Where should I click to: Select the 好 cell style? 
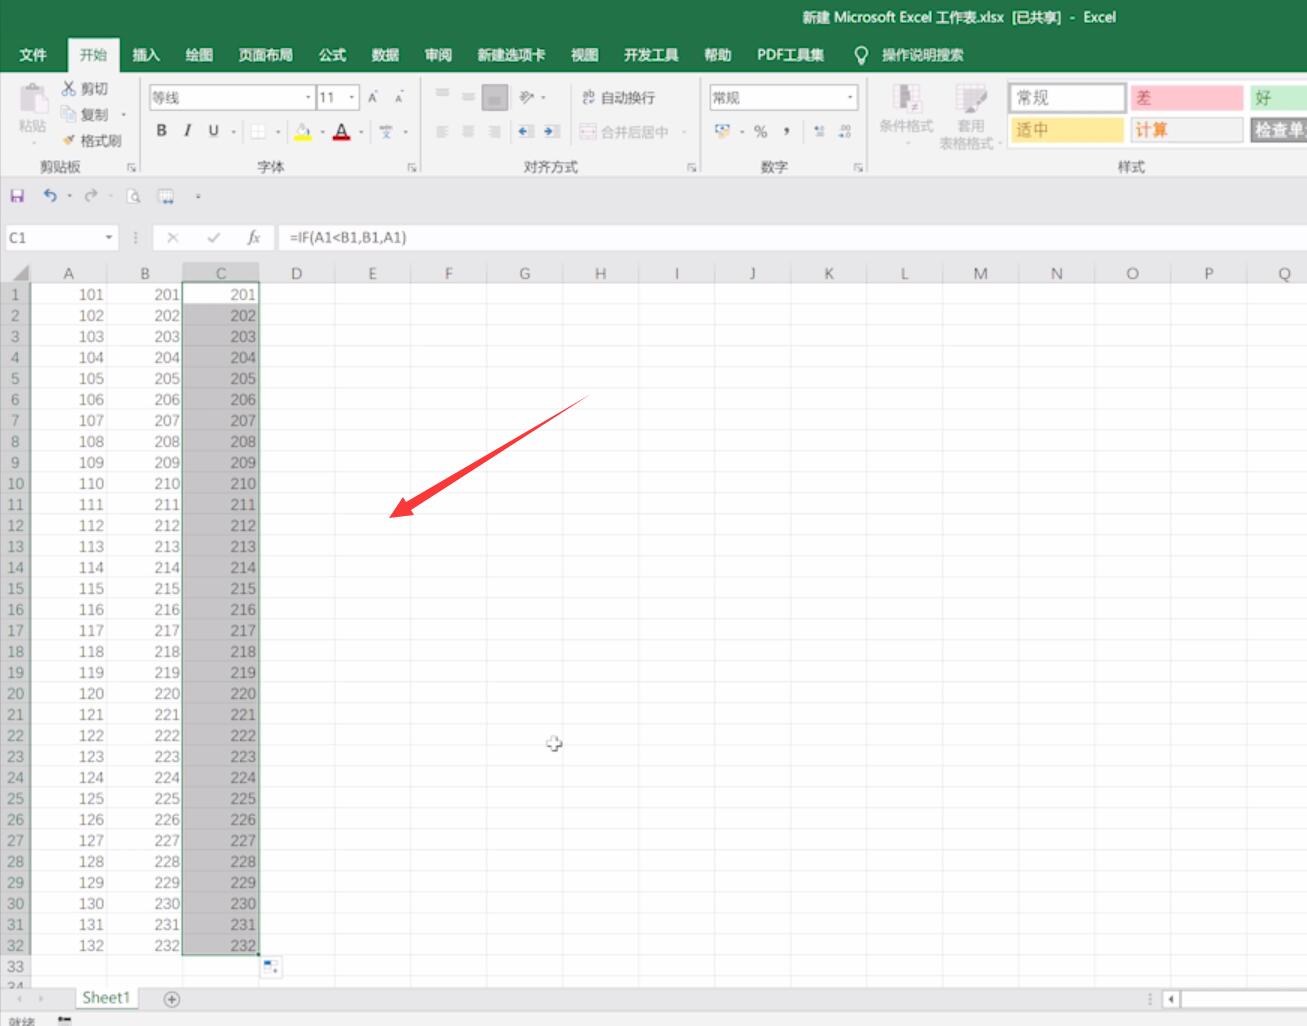coord(1278,97)
